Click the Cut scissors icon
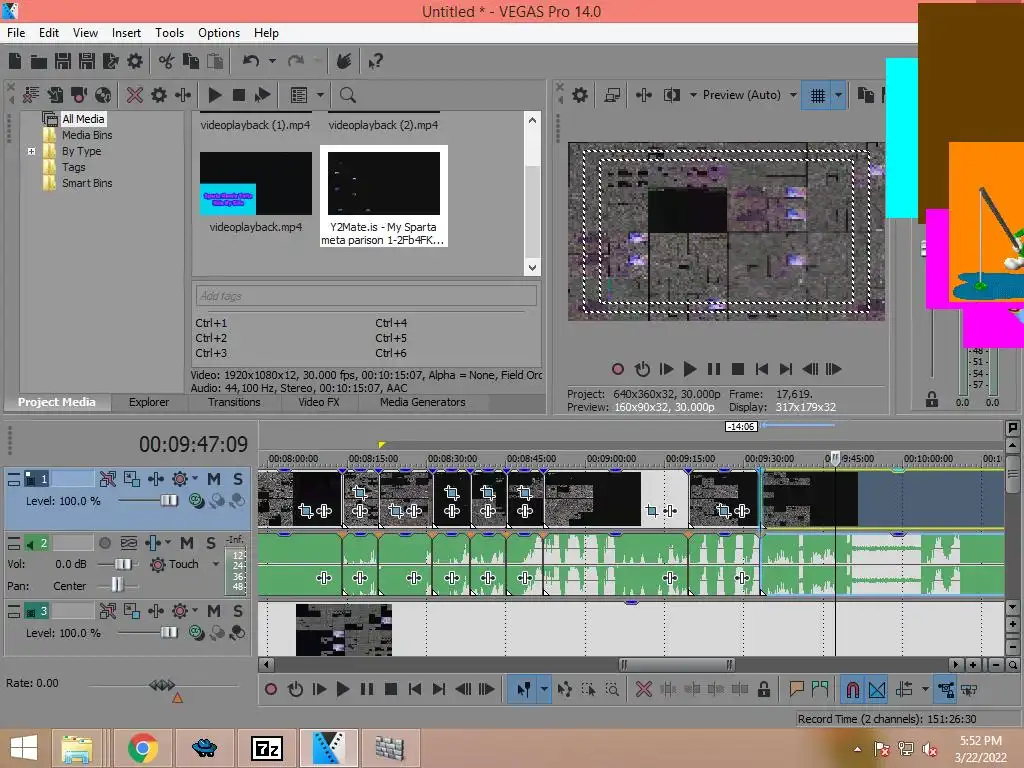This screenshot has width=1024, height=768. tap(166, 61)
